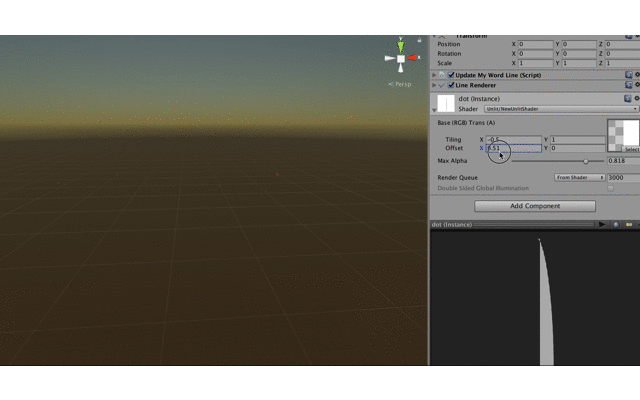This screenshot has width=640, height=400.
Task: Click the Rotation label in Transform
Action: (x=449, y=53)
